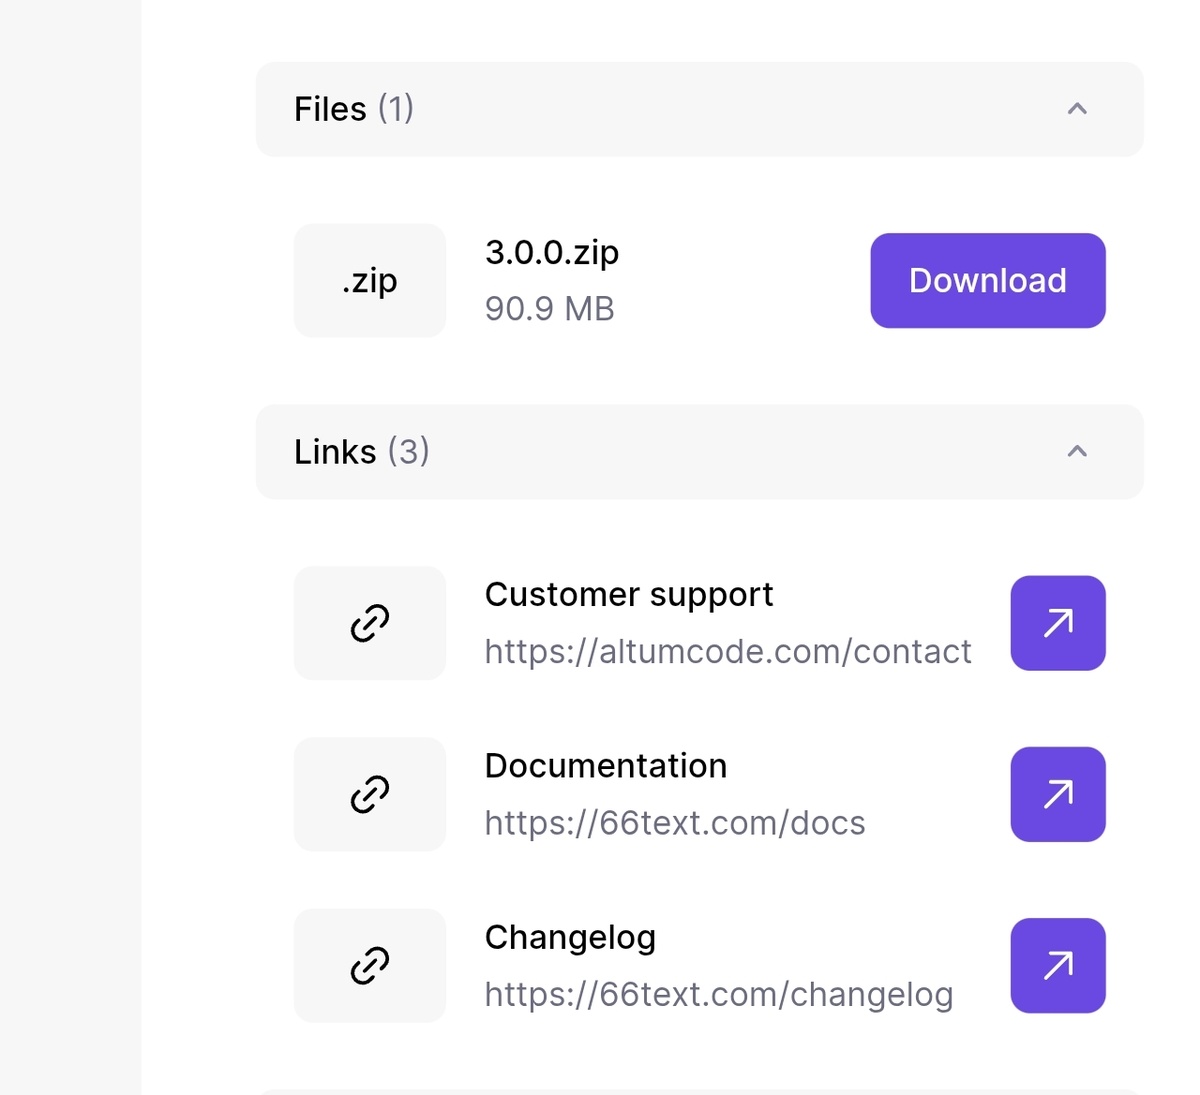The image size is (1200, 1095).
Task: Open the 66text.com/changelog URL
Action: pyautogui.click(x=718, y=995)
